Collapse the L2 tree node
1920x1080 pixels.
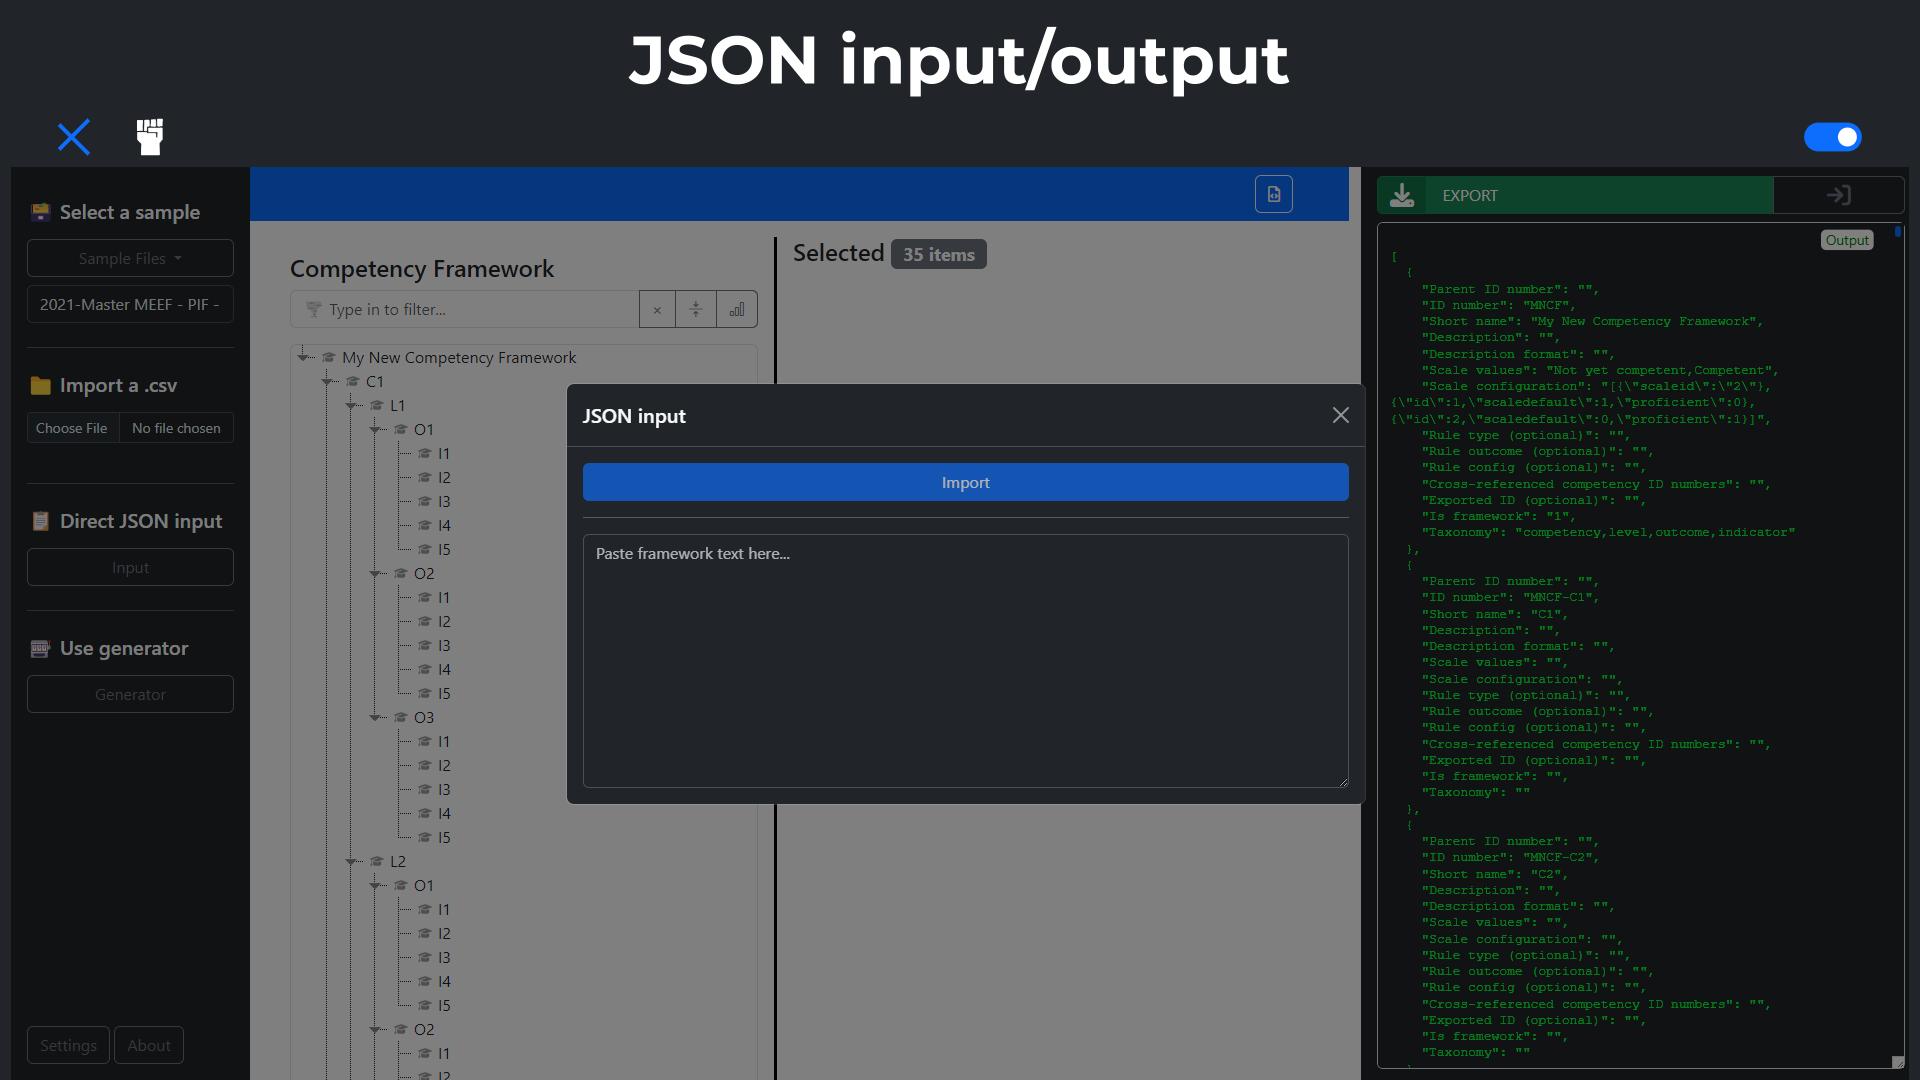(x=351, y=861)
